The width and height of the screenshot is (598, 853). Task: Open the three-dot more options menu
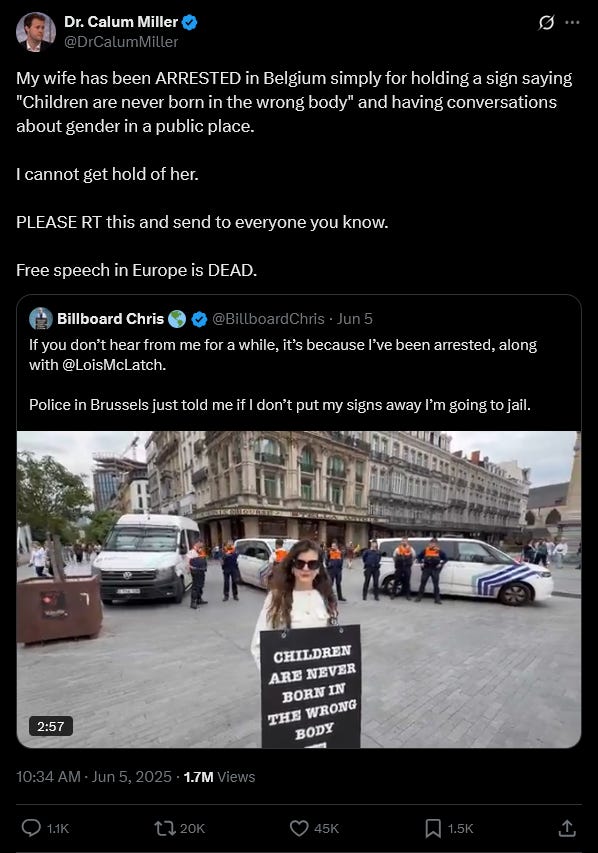(572, 22)
